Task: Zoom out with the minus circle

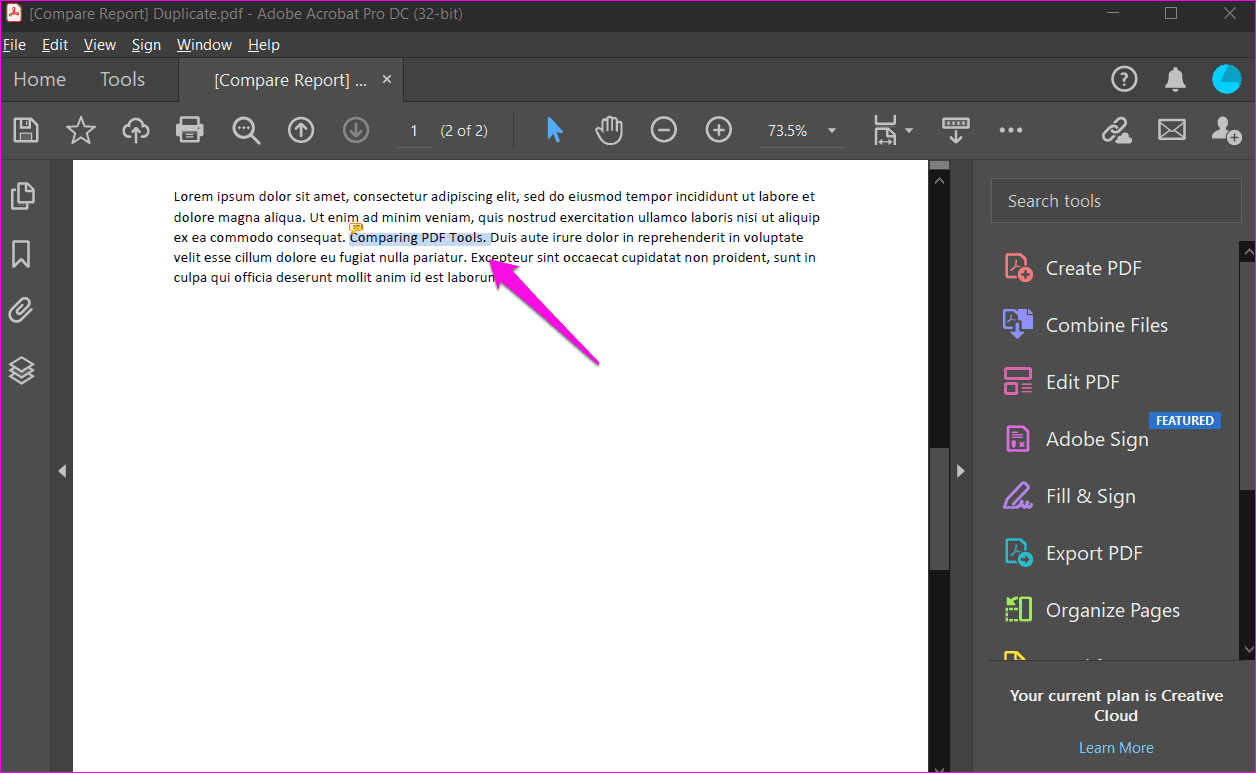Action: (664, 130)
